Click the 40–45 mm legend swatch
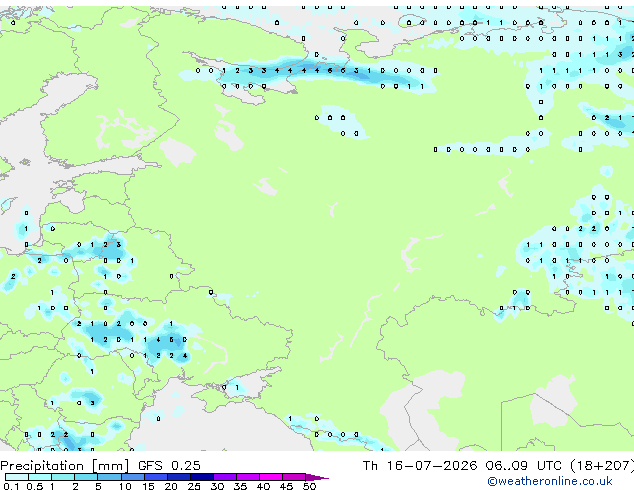Screen dimensions: 634x490 pos(271,477)
